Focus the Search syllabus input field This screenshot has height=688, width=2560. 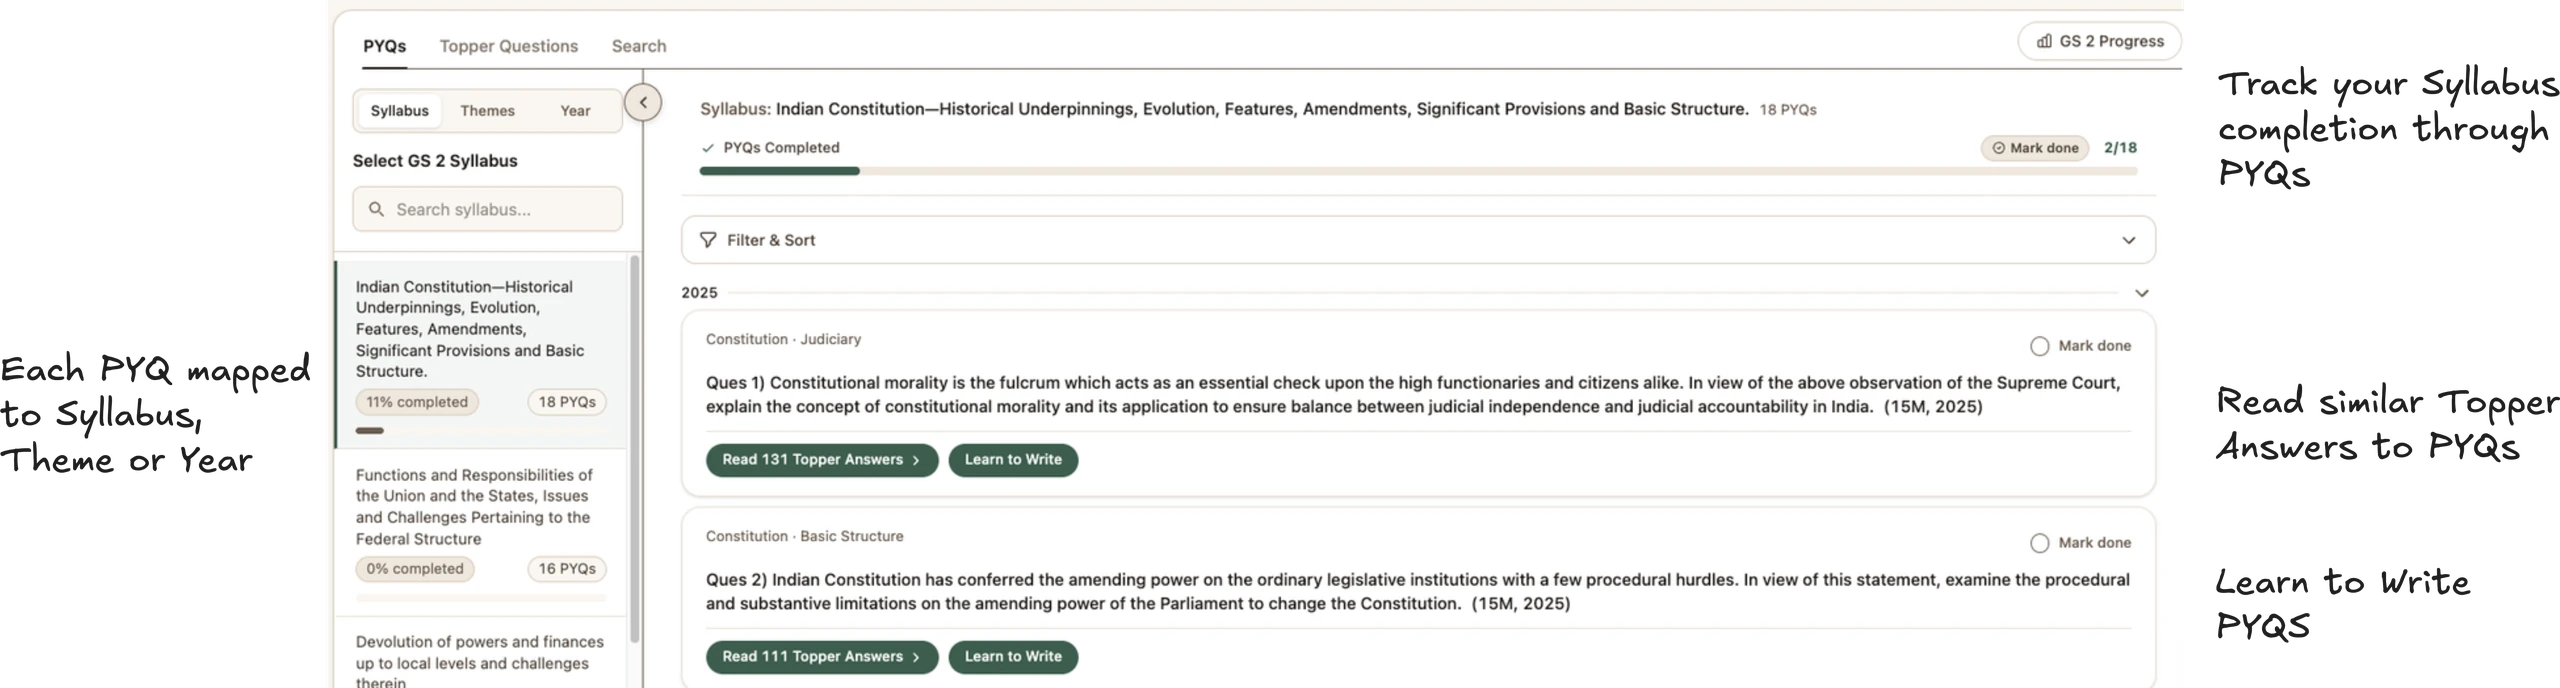487,209
